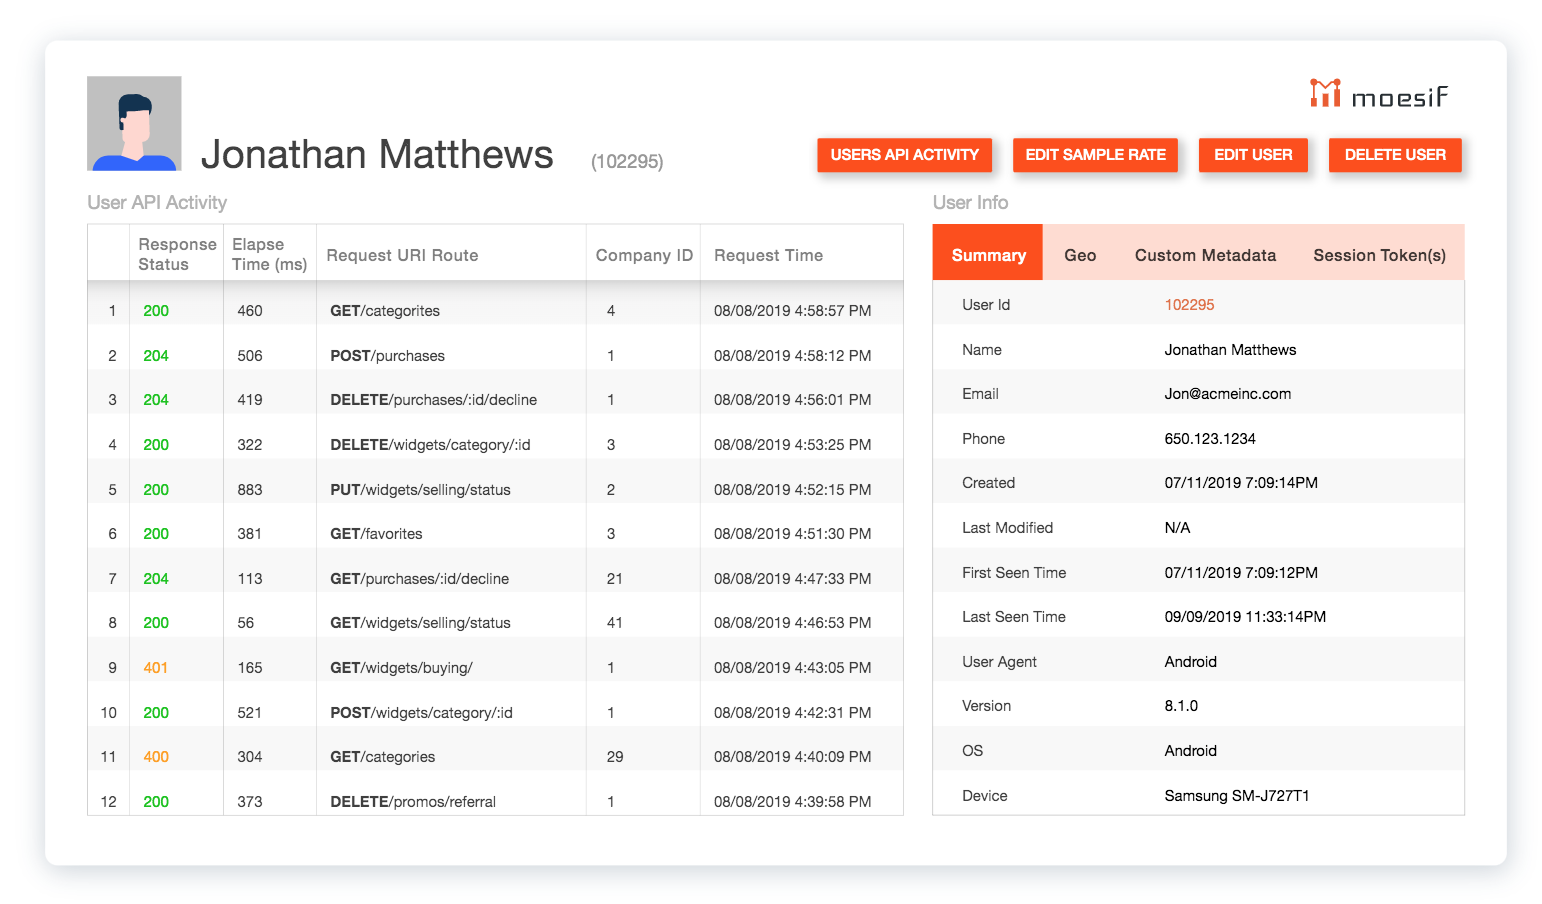
Task: Click the Moesif logo icon
Action: coord(1325,93)
